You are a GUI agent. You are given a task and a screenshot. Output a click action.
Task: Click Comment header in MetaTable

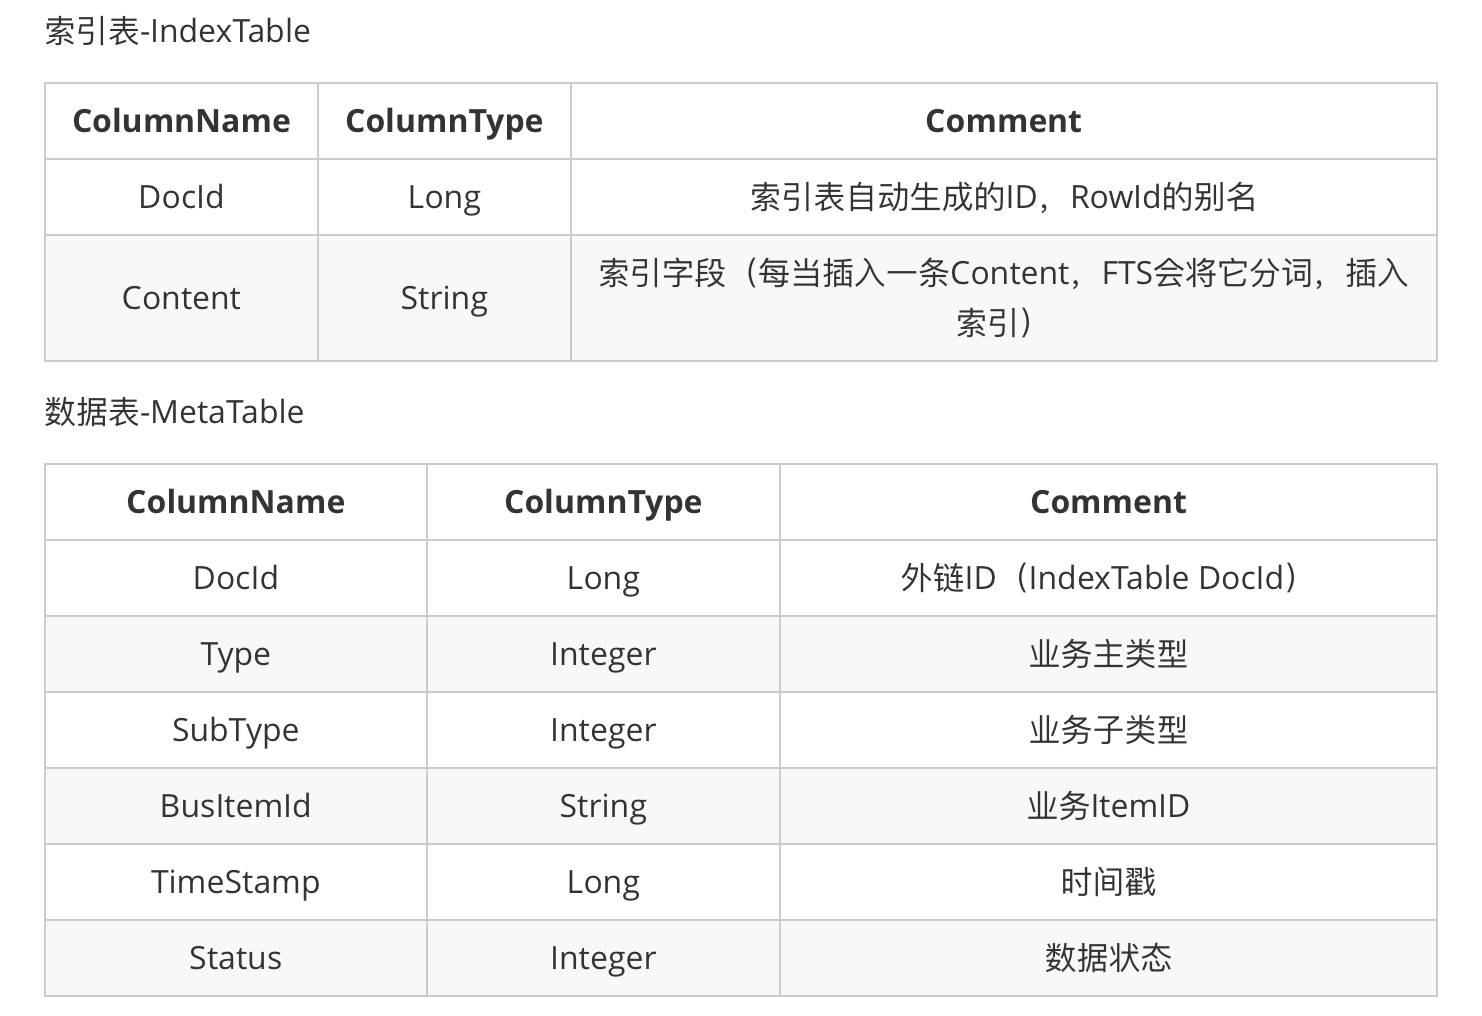[x=1108, y=502]
